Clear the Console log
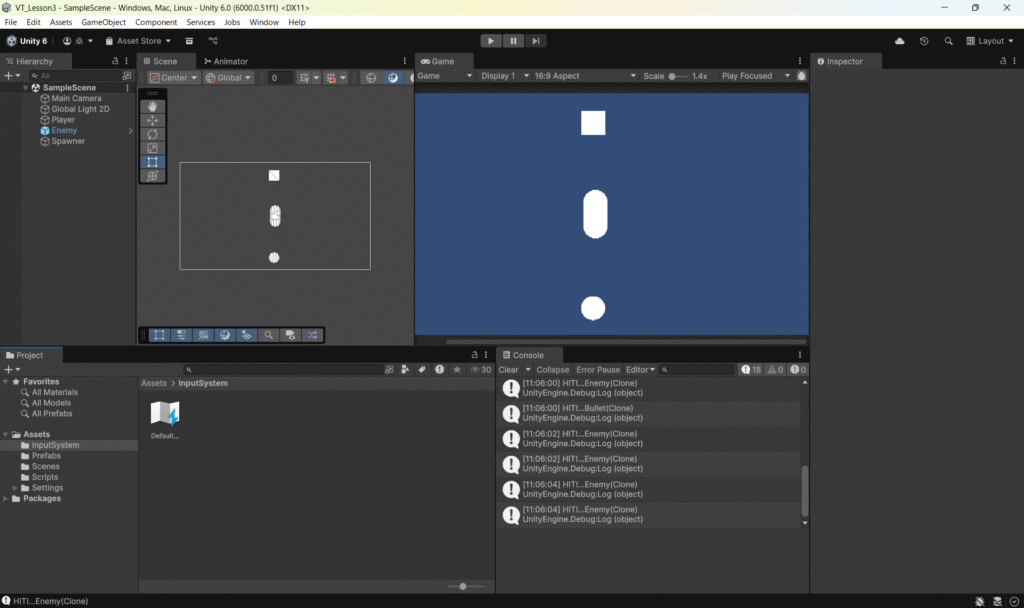The width and height of the screenshot is (1024, 608). 508,370
